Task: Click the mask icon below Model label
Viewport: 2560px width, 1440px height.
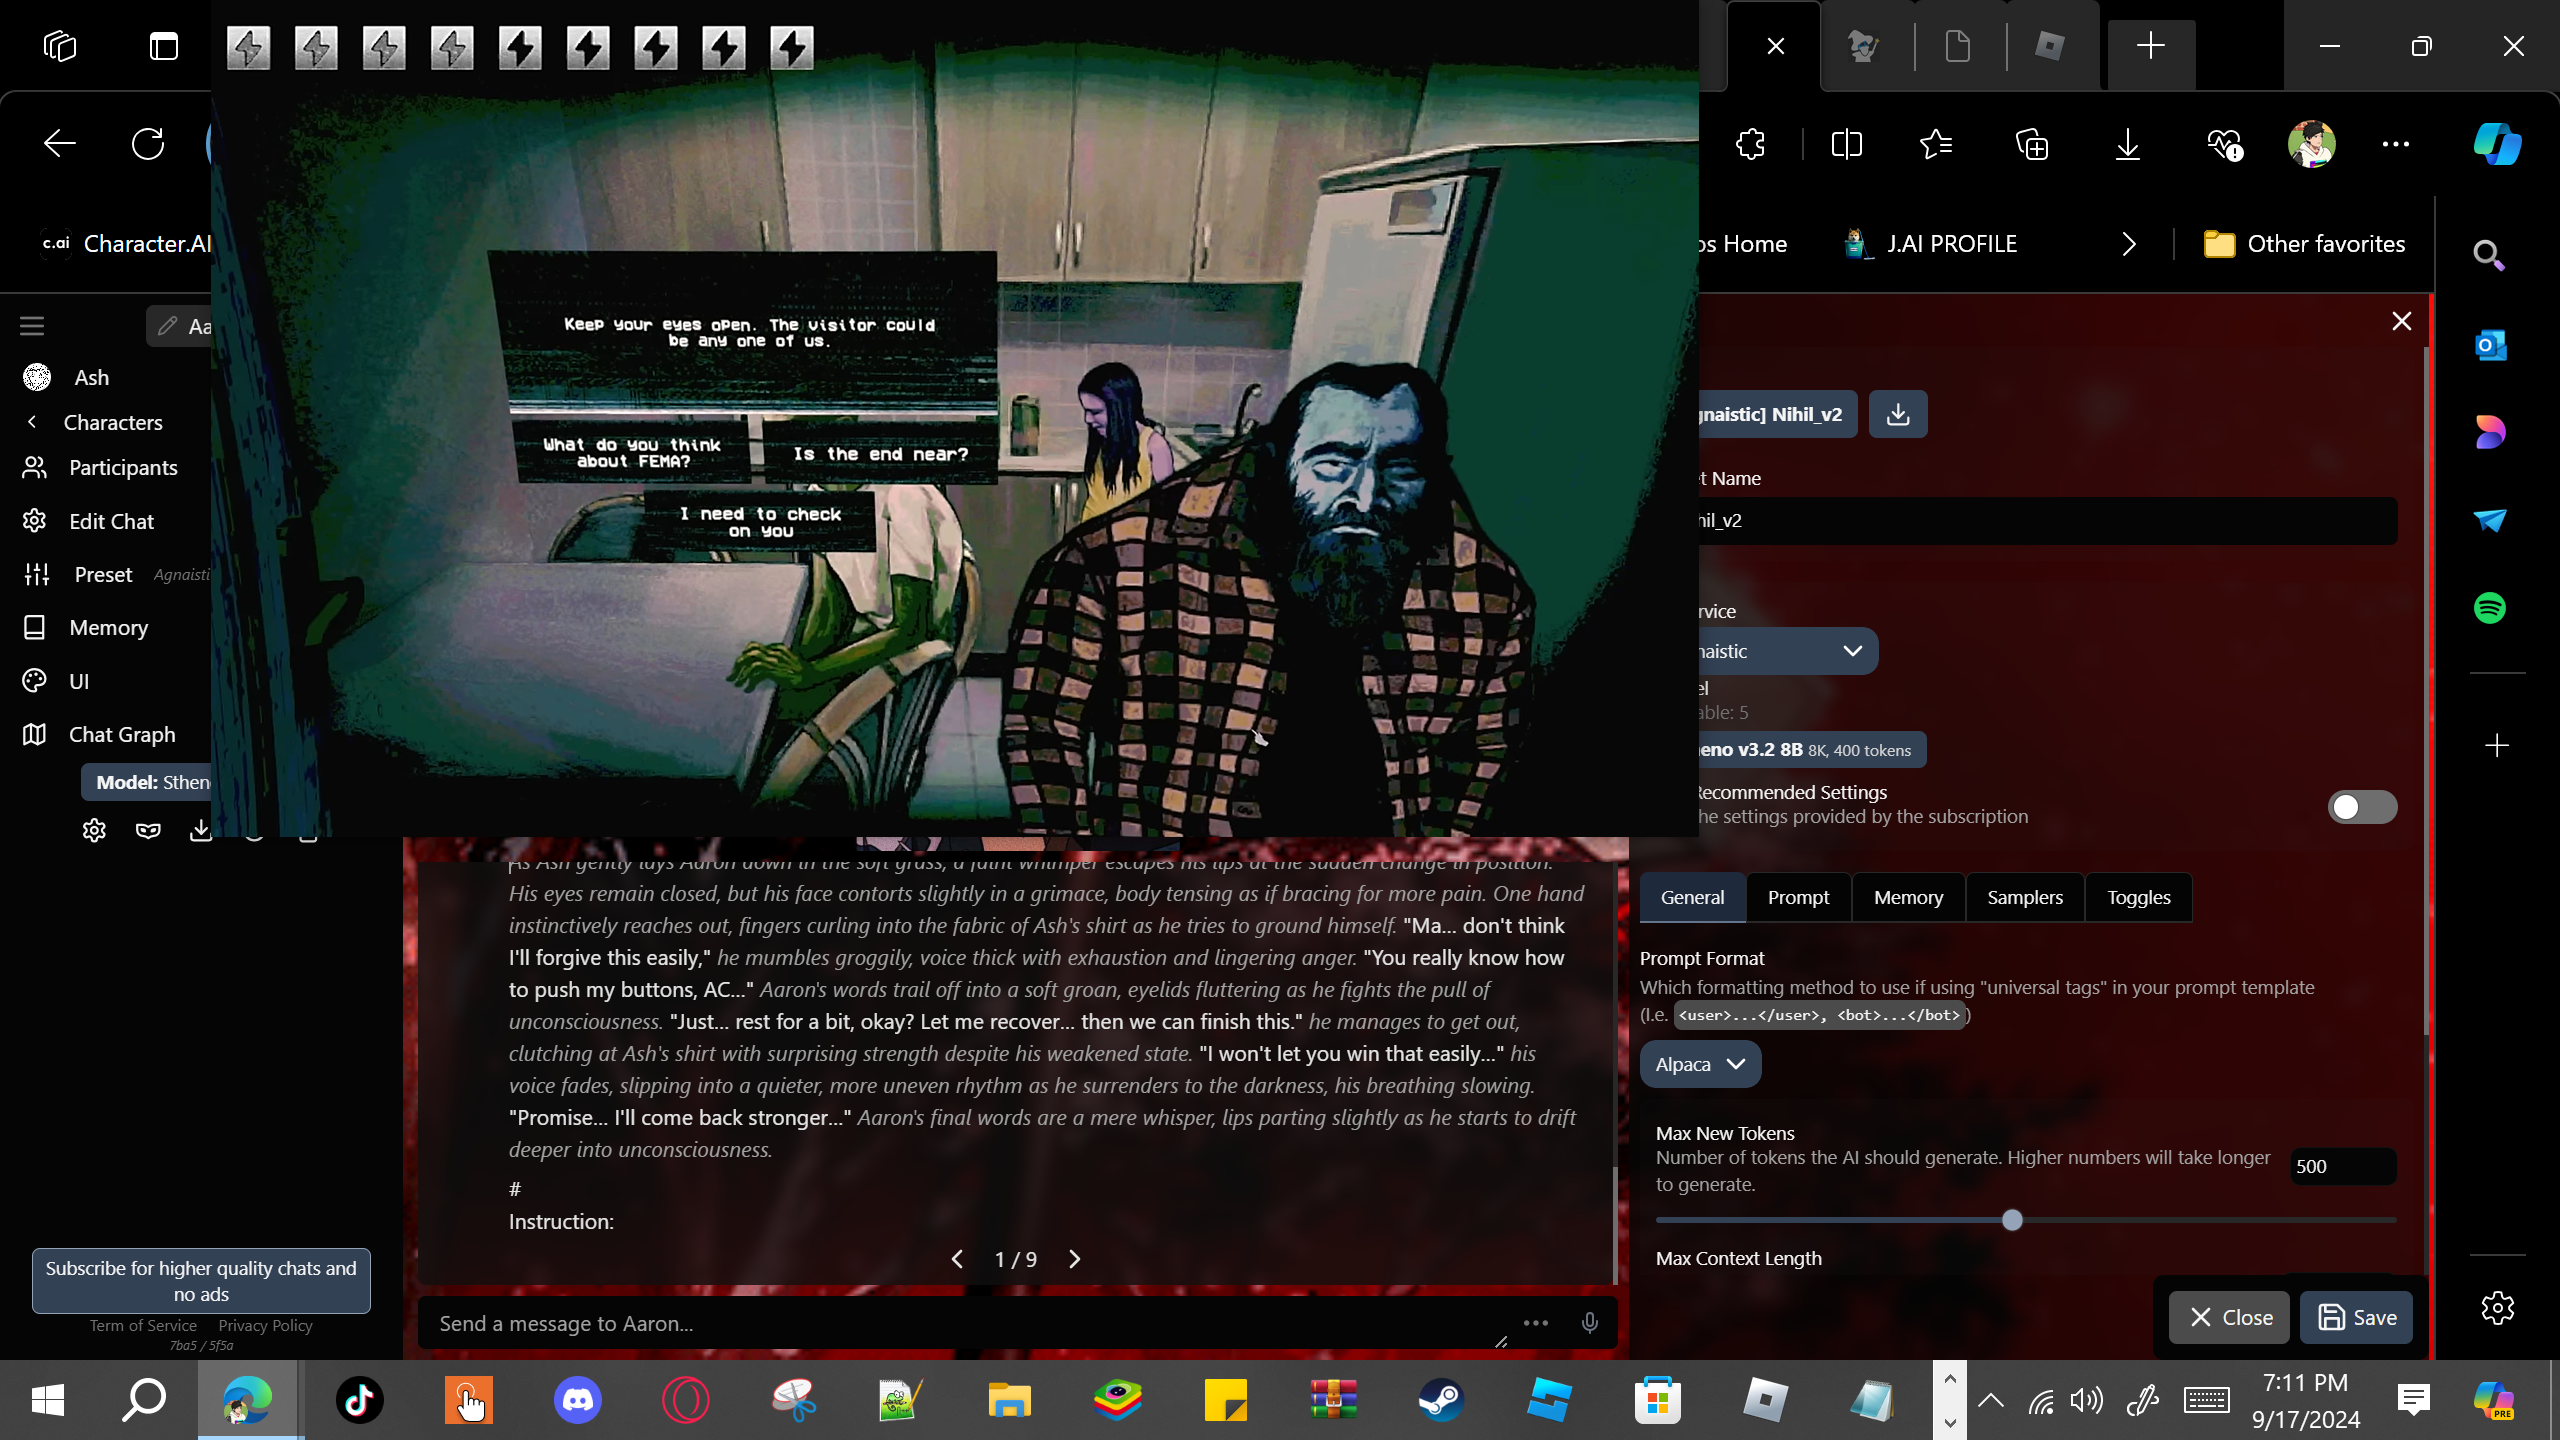Action: [x=148, y=830]
